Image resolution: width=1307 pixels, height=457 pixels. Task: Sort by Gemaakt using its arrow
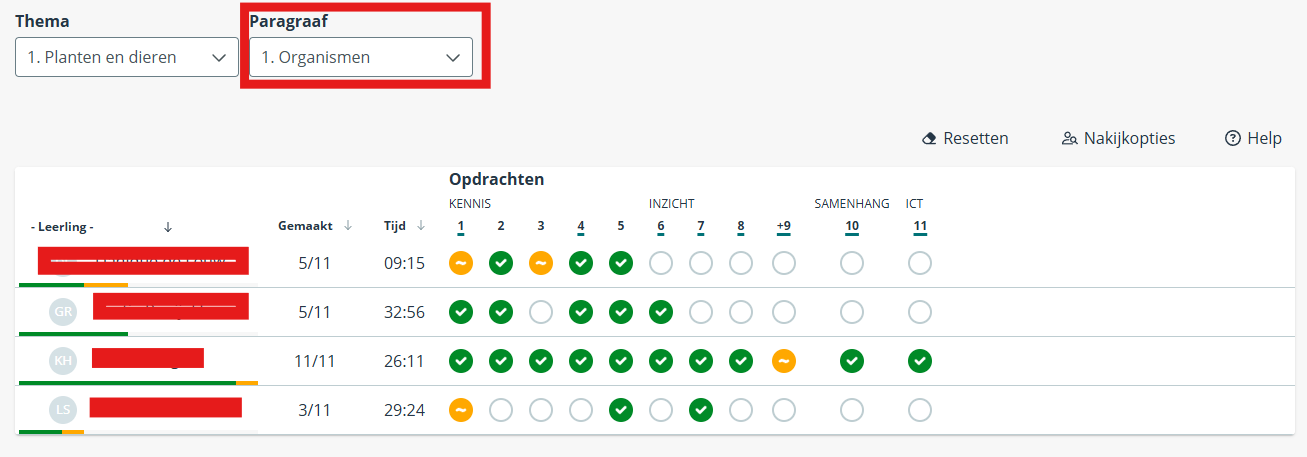pos(348,226)
